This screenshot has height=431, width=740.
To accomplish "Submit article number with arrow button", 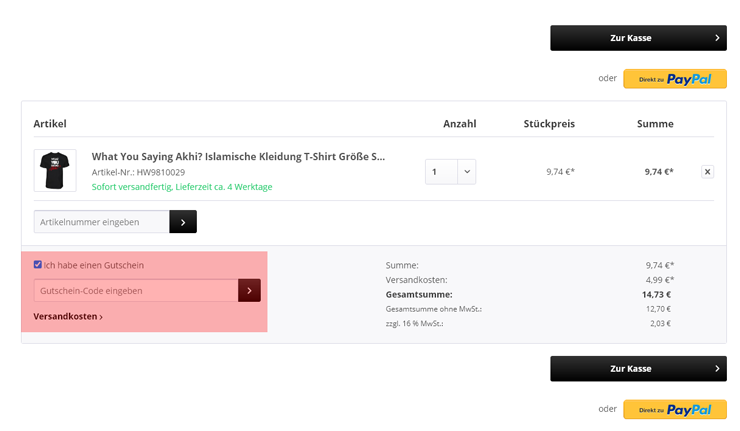I will point(183,222).
